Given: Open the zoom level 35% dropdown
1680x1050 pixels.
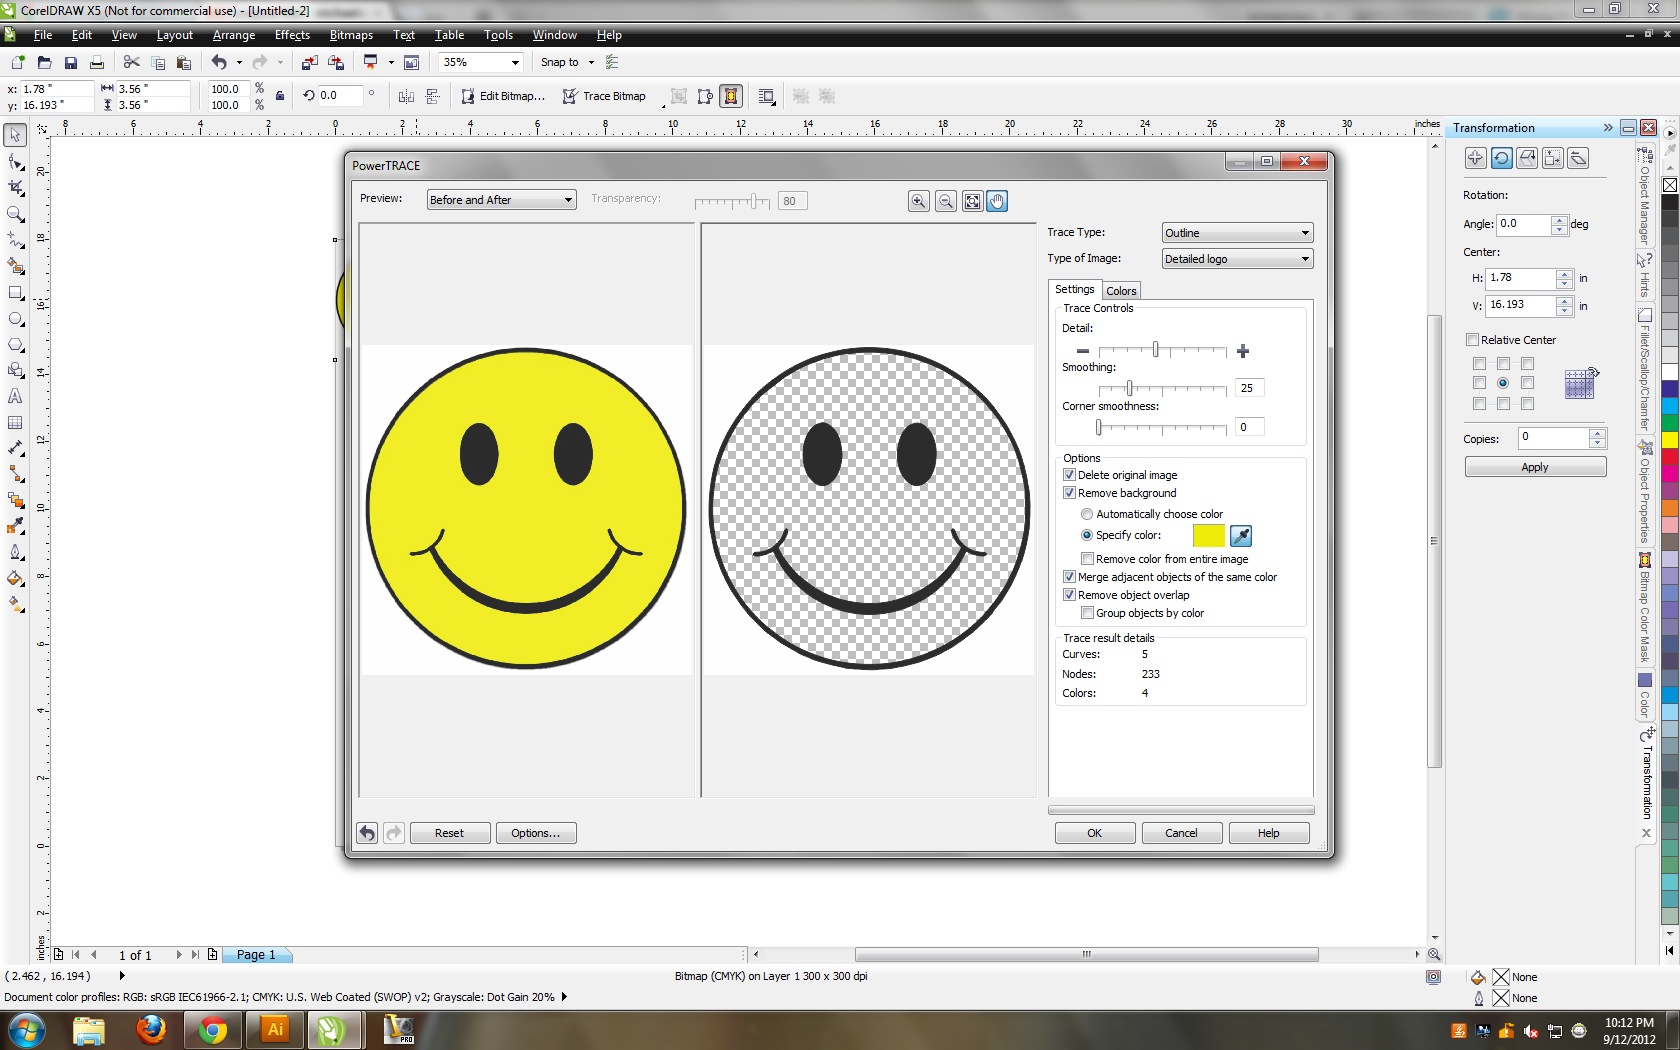Looking at the screenshot, I should [x=515, y=62].
